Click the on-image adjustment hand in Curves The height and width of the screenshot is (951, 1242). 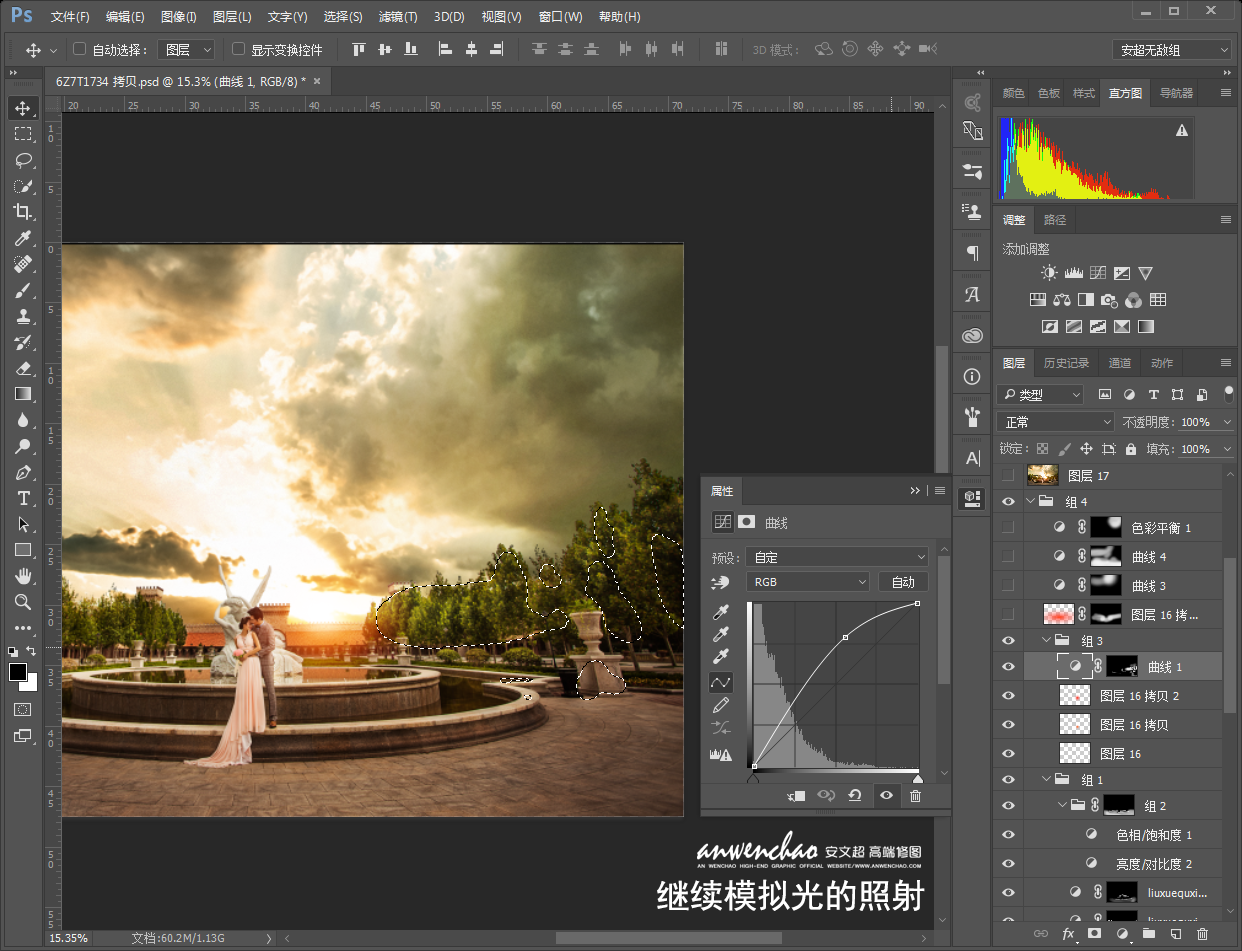[x=720, y=582]
